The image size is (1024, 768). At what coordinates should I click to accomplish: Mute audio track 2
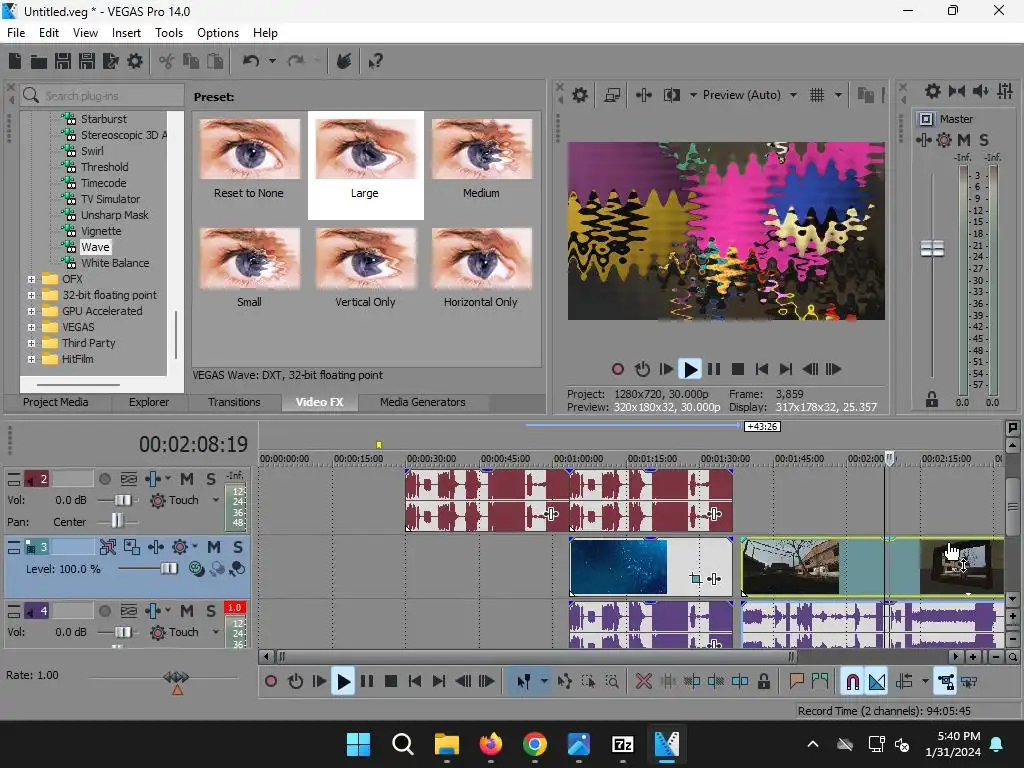[x=187, y=479]
